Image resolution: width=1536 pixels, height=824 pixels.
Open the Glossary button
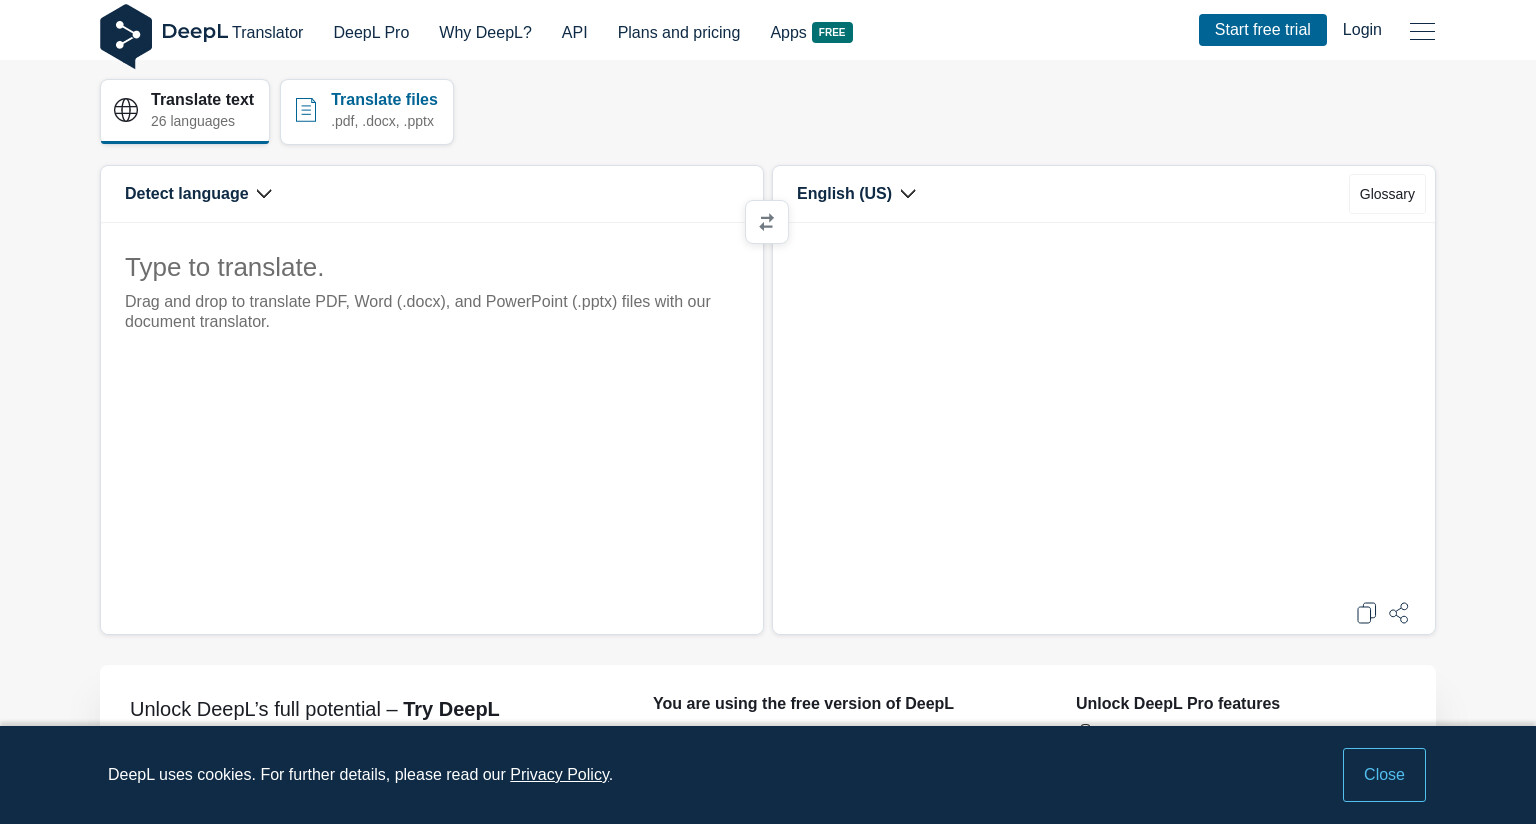1387,194
